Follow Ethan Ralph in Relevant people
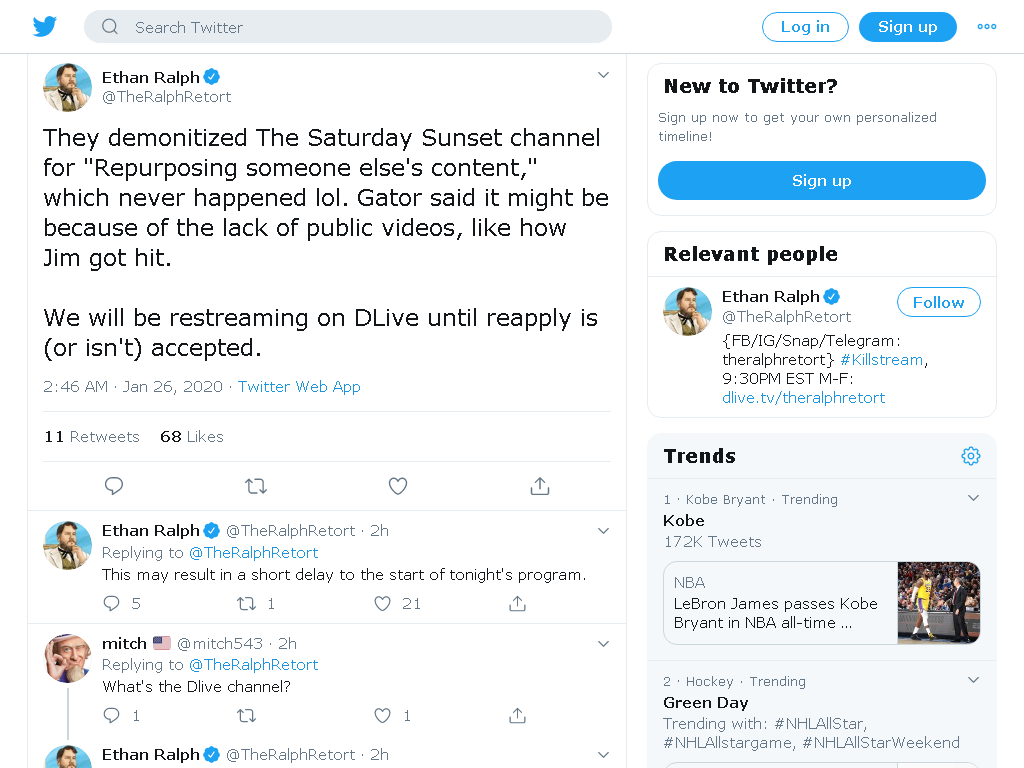This screenshot has width=1024, height=768. click(938, 302)
